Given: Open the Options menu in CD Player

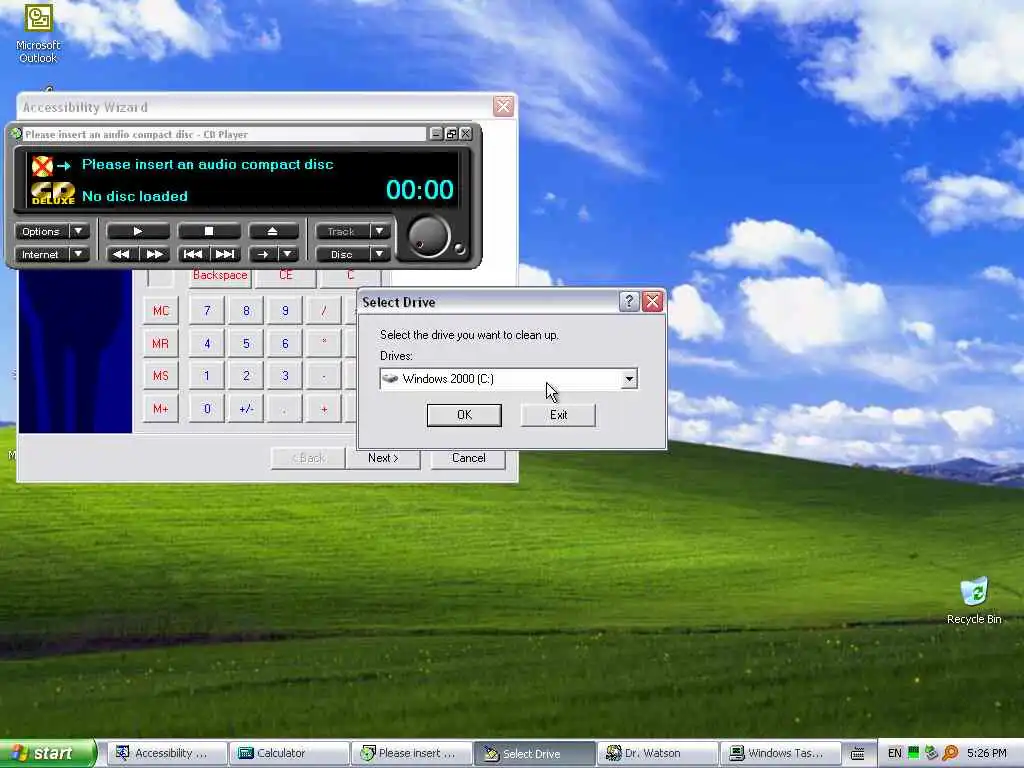Looking at the screenshot, I should (40, 231).
